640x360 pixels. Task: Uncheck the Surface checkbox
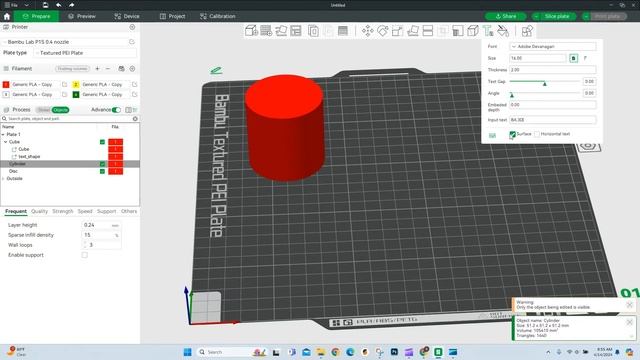513,134
